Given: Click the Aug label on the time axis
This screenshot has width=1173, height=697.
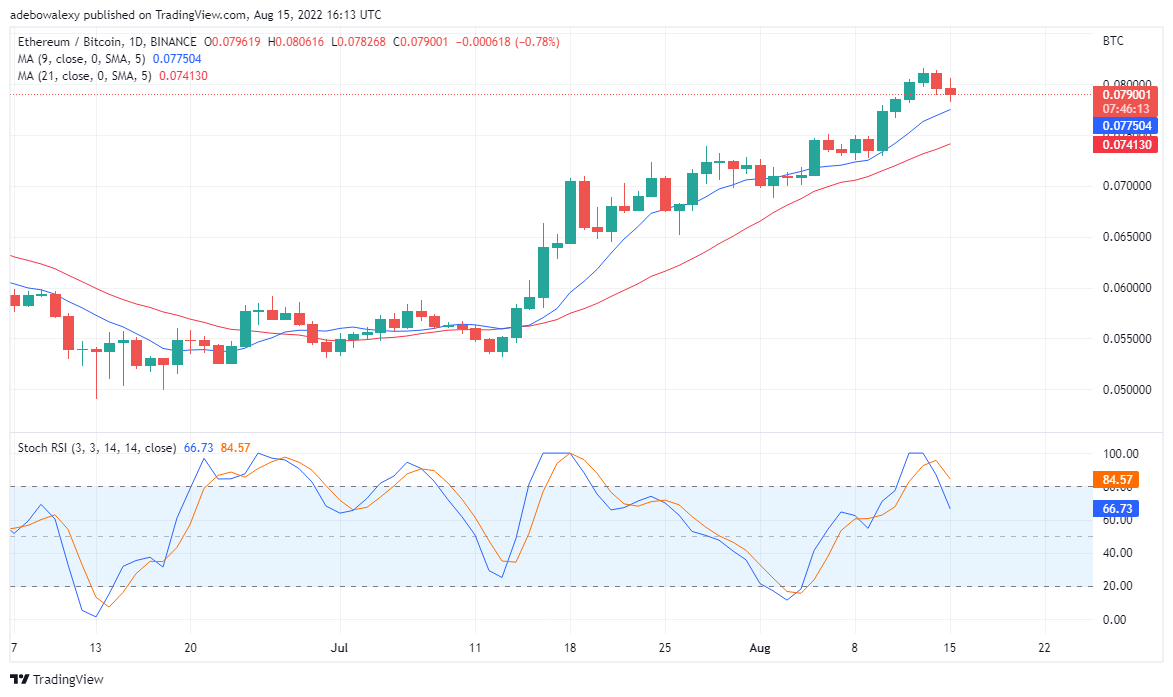Looking at the screenshot, I should click(759, 648).
